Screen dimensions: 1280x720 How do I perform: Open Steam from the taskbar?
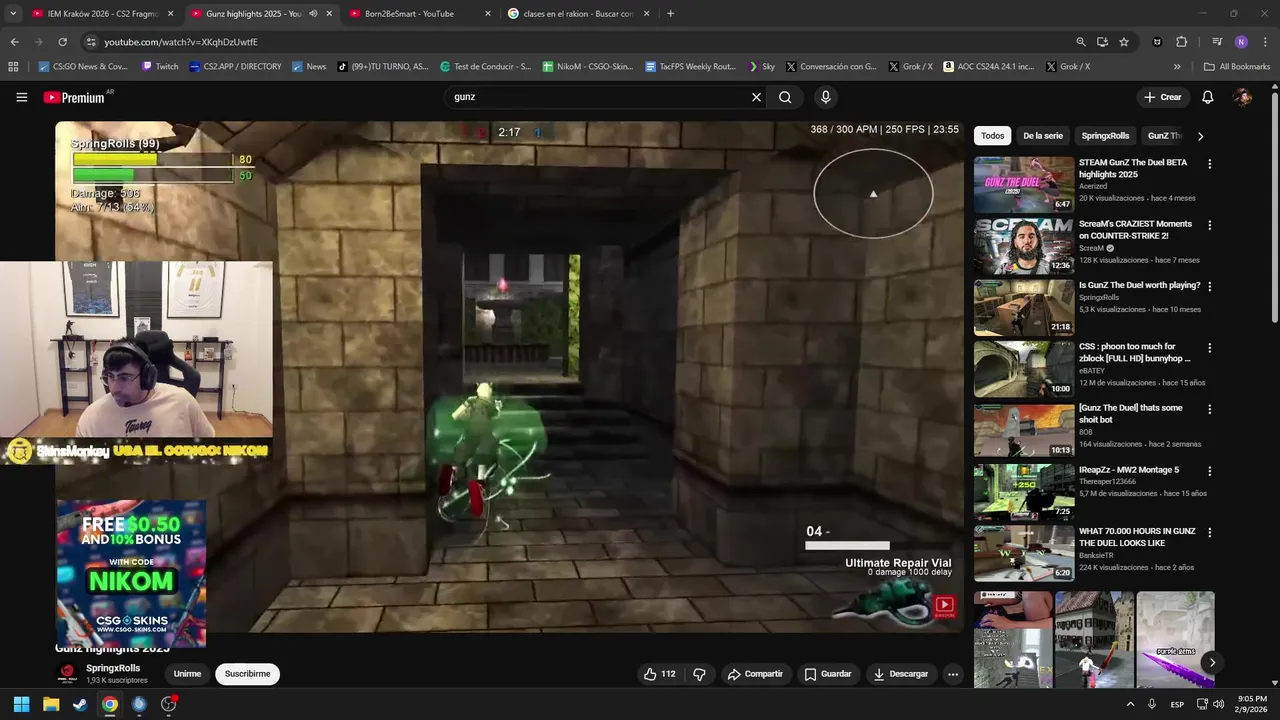click(x=80, y=704)
